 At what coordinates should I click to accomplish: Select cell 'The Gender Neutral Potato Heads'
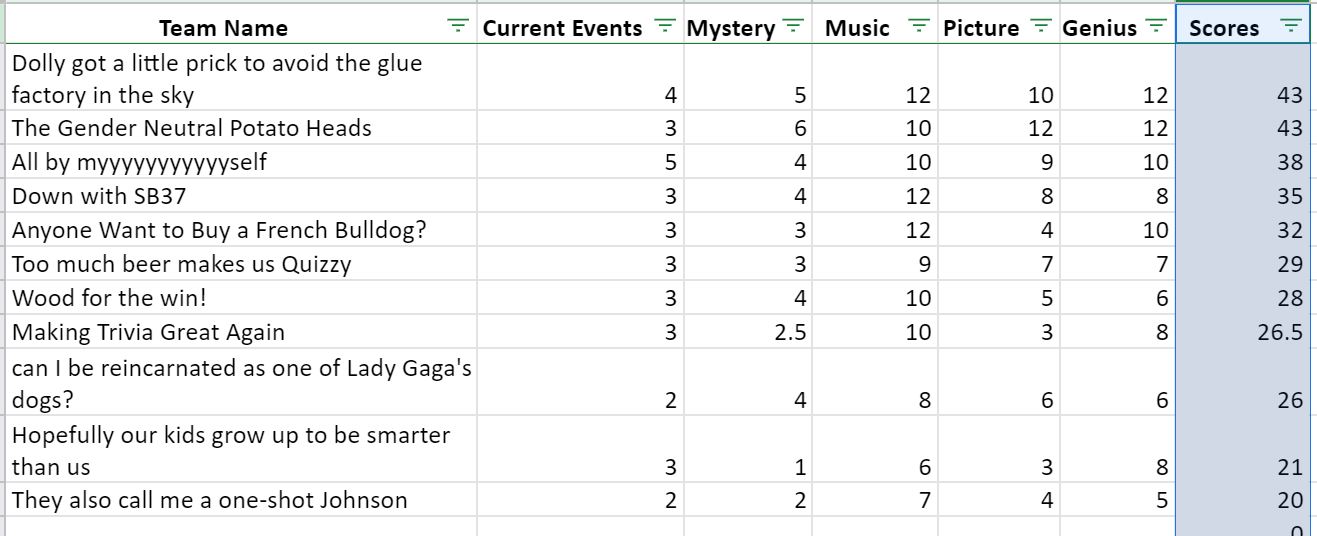[241, 128]
